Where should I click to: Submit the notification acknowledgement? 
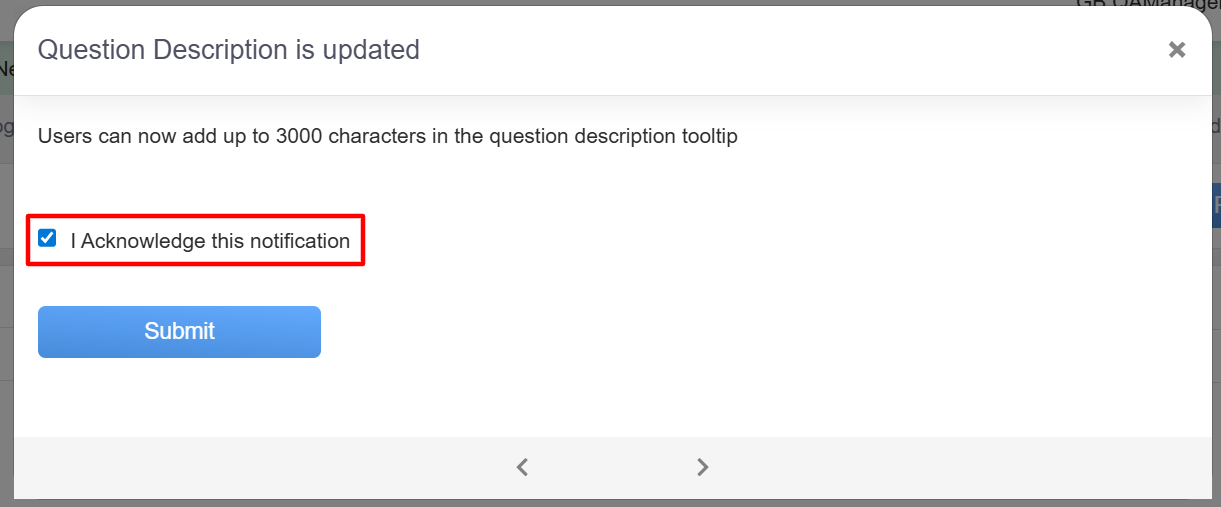click(179, 332)
